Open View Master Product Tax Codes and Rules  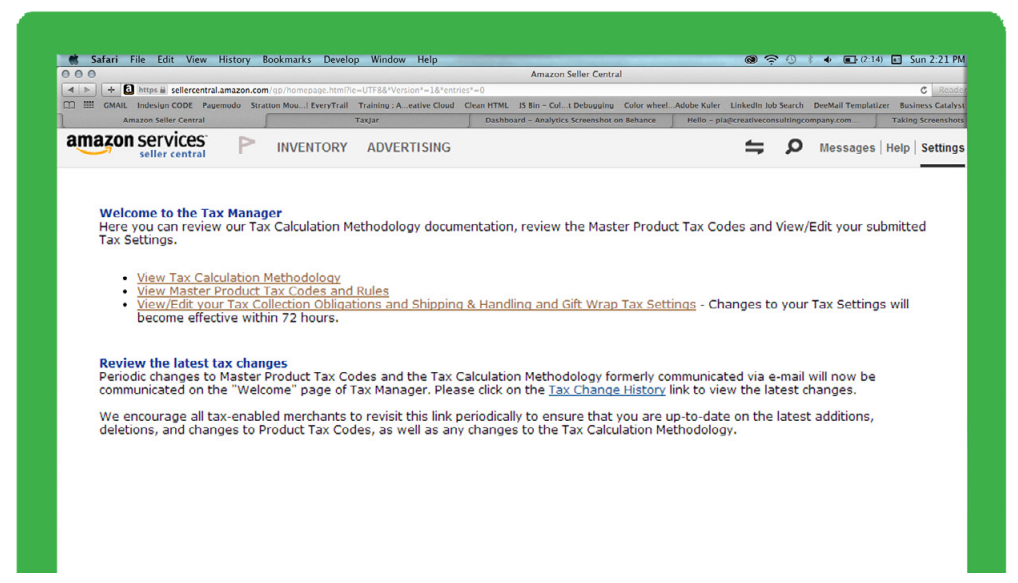263,291
